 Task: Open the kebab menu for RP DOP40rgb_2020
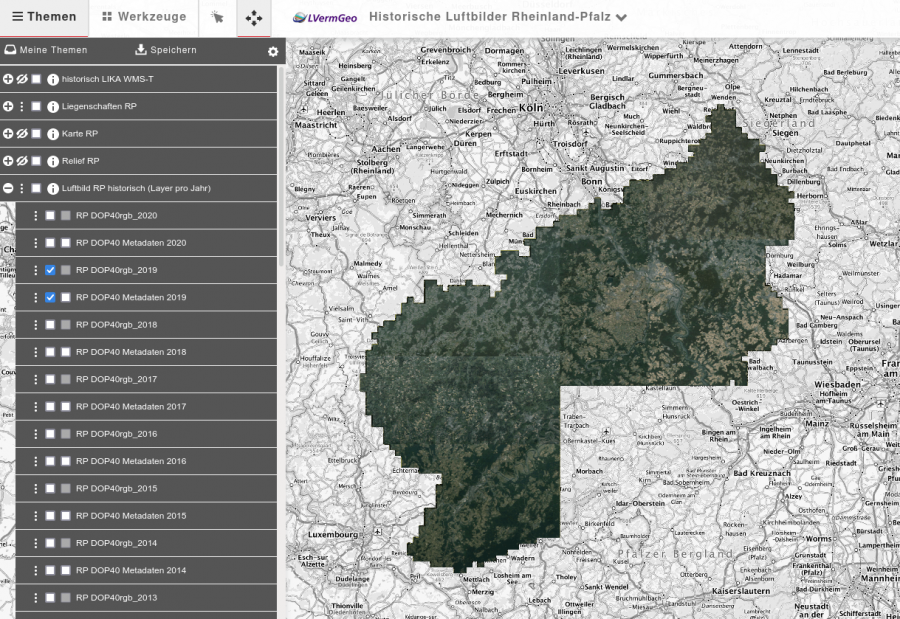pos(37,215)
